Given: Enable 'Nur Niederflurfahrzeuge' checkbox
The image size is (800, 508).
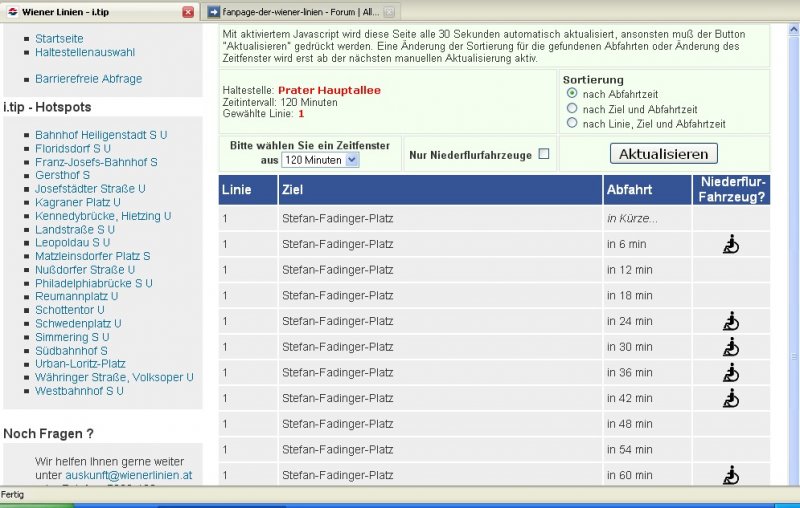Looking at the screenshot, I should [544, 154].
